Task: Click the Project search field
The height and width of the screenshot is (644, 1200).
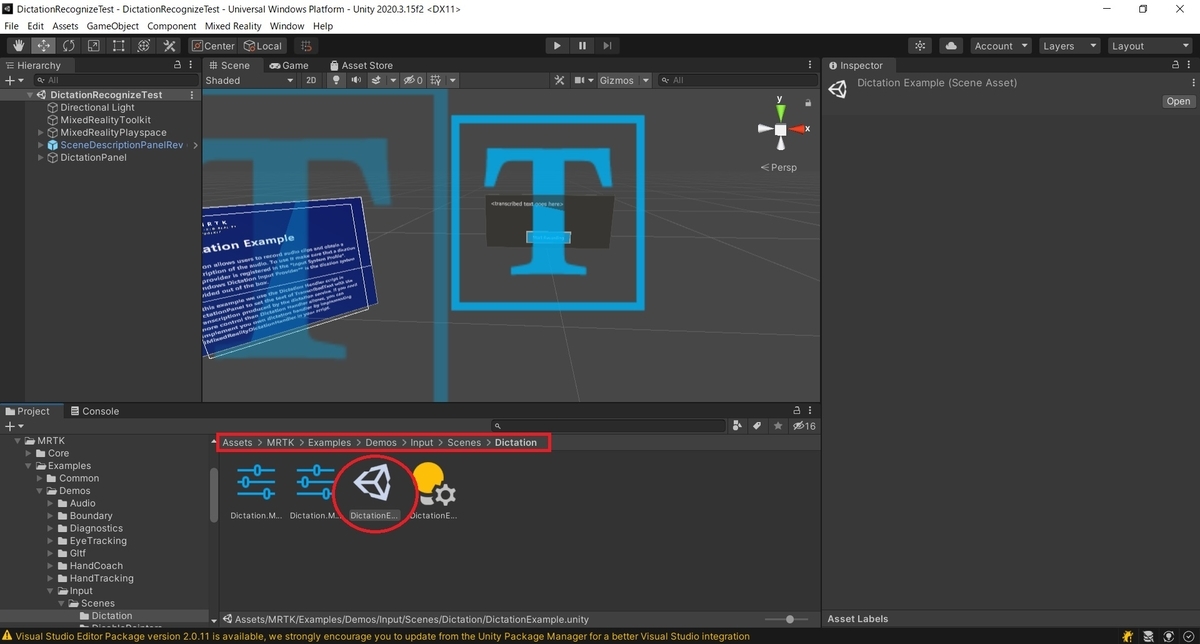Action: pos(610,426)
